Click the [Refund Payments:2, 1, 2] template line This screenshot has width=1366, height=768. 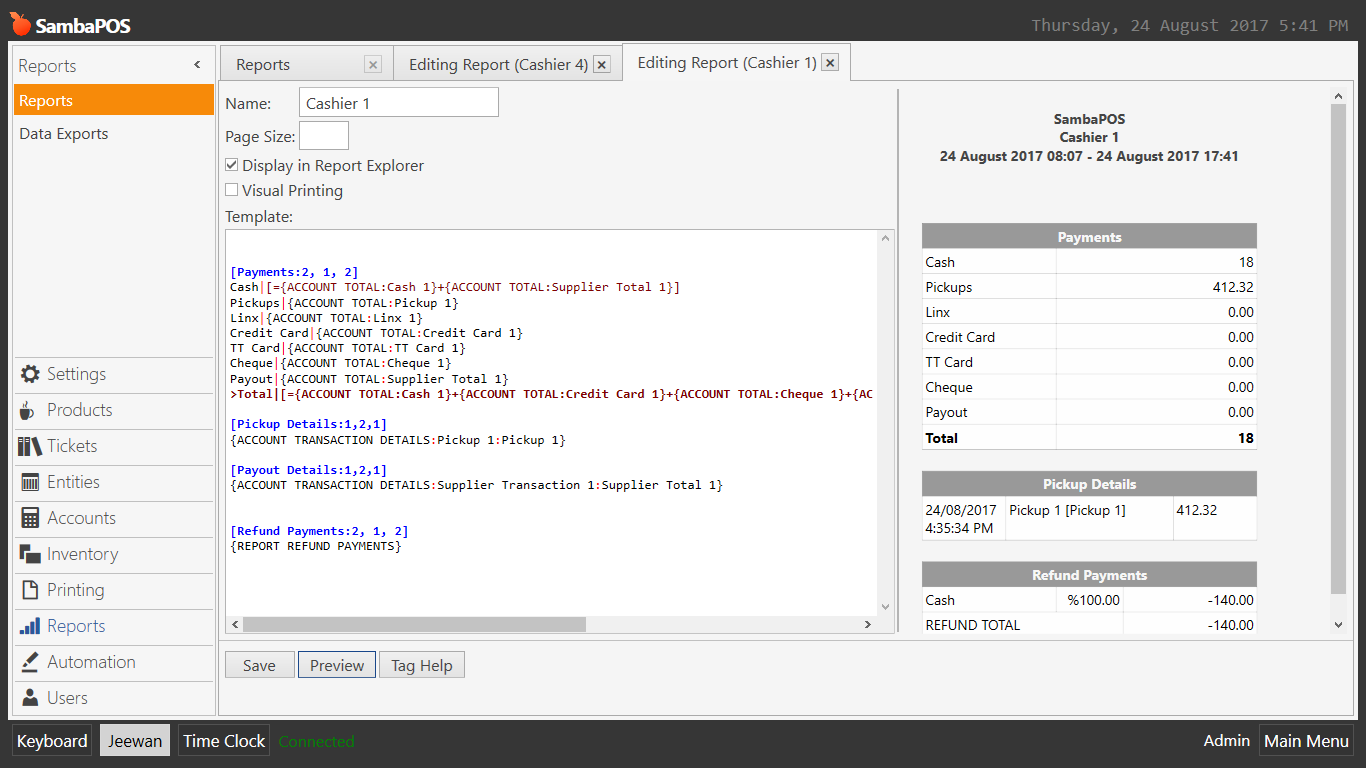pos(319,531)
